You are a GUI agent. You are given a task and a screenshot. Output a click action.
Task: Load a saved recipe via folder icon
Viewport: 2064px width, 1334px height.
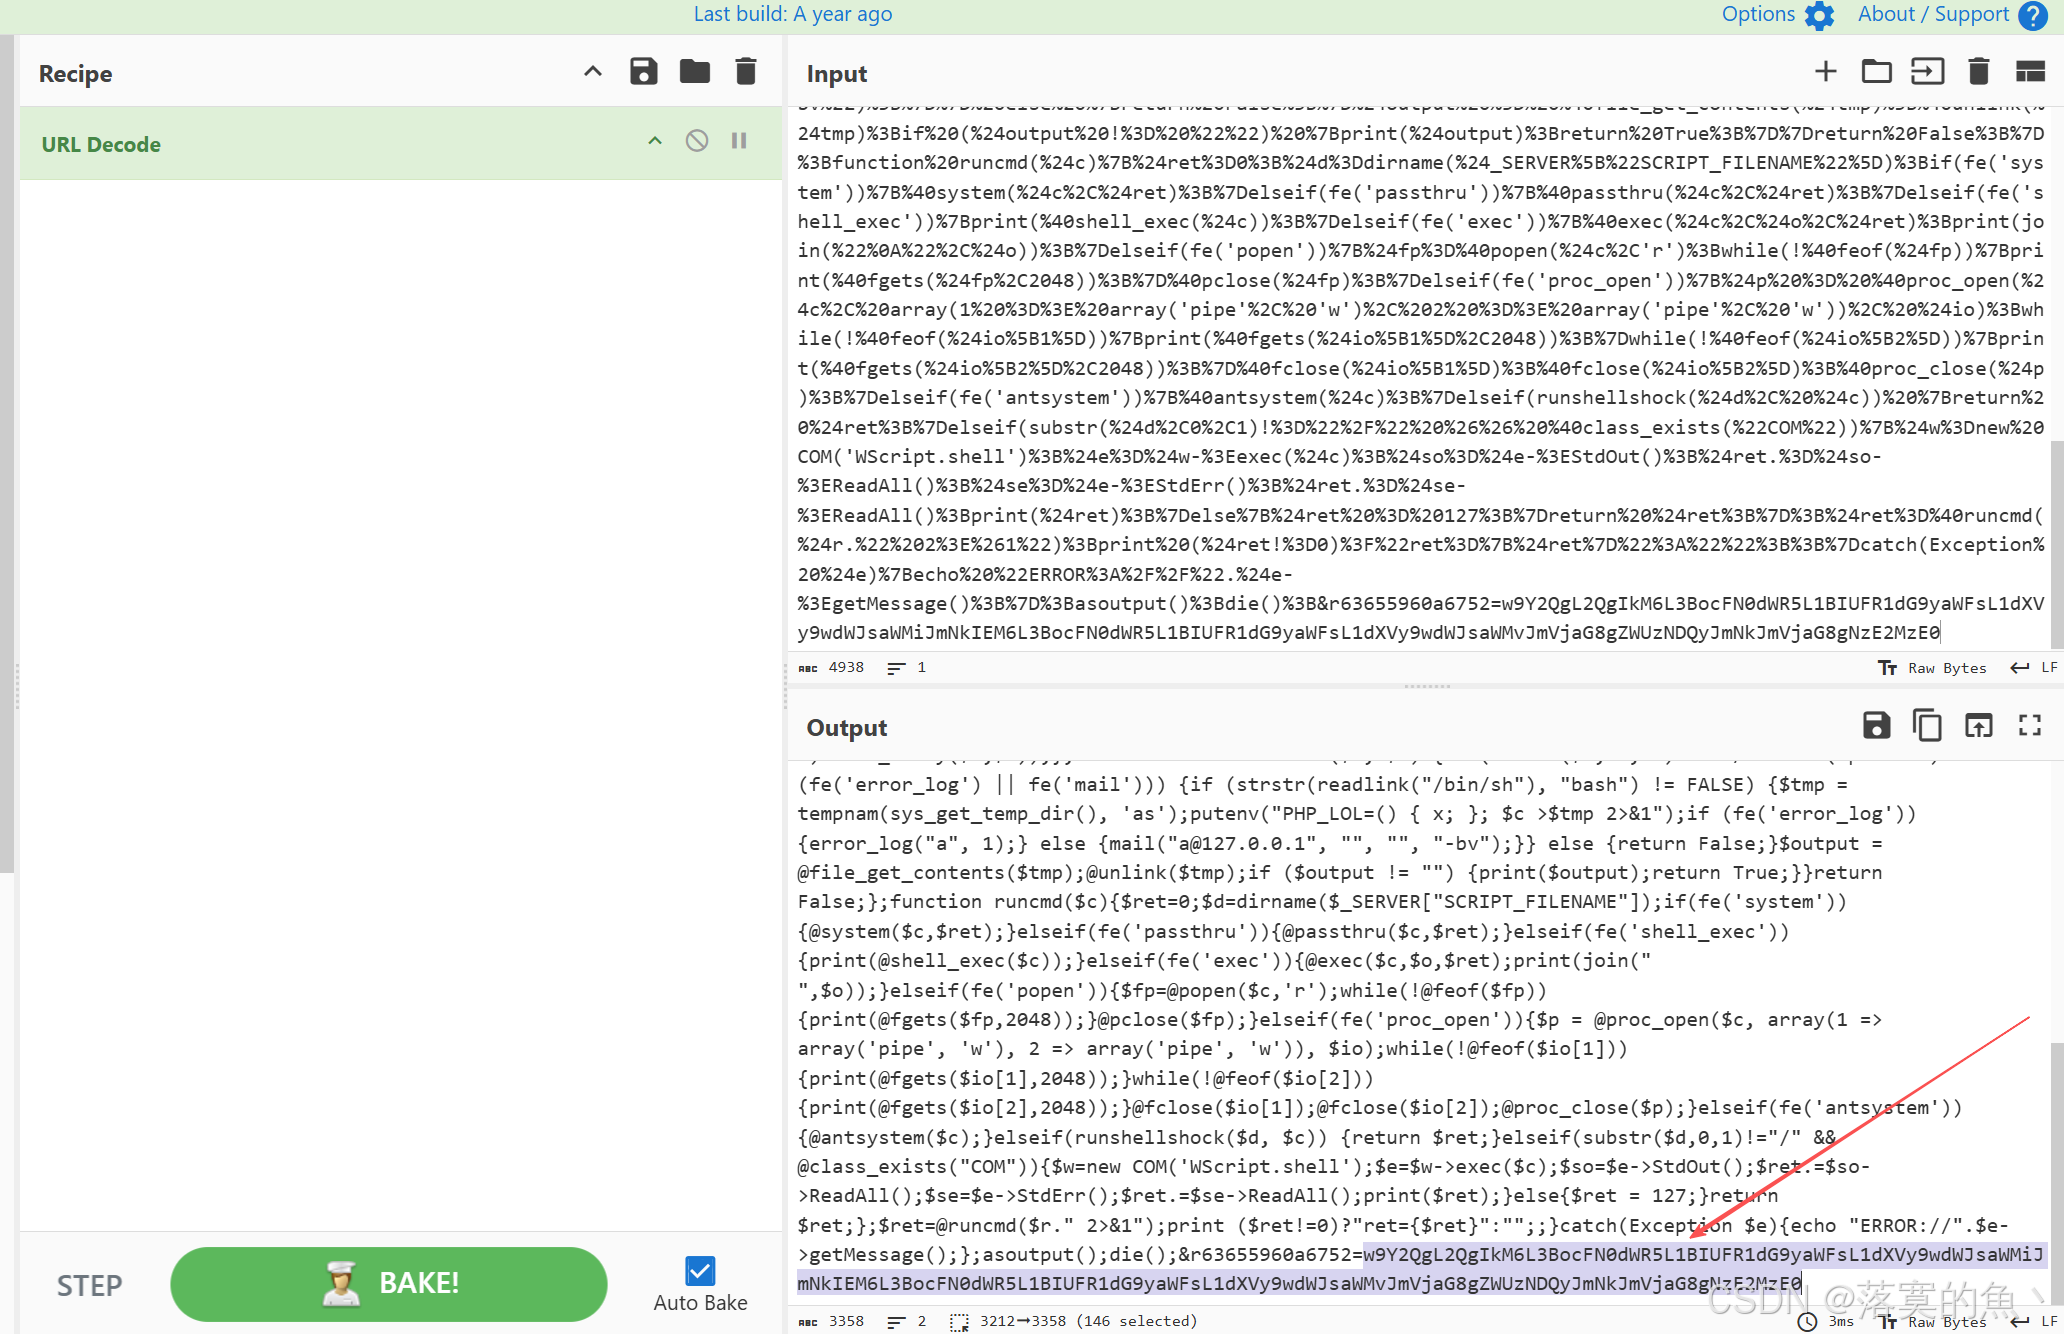click(694, 72)
